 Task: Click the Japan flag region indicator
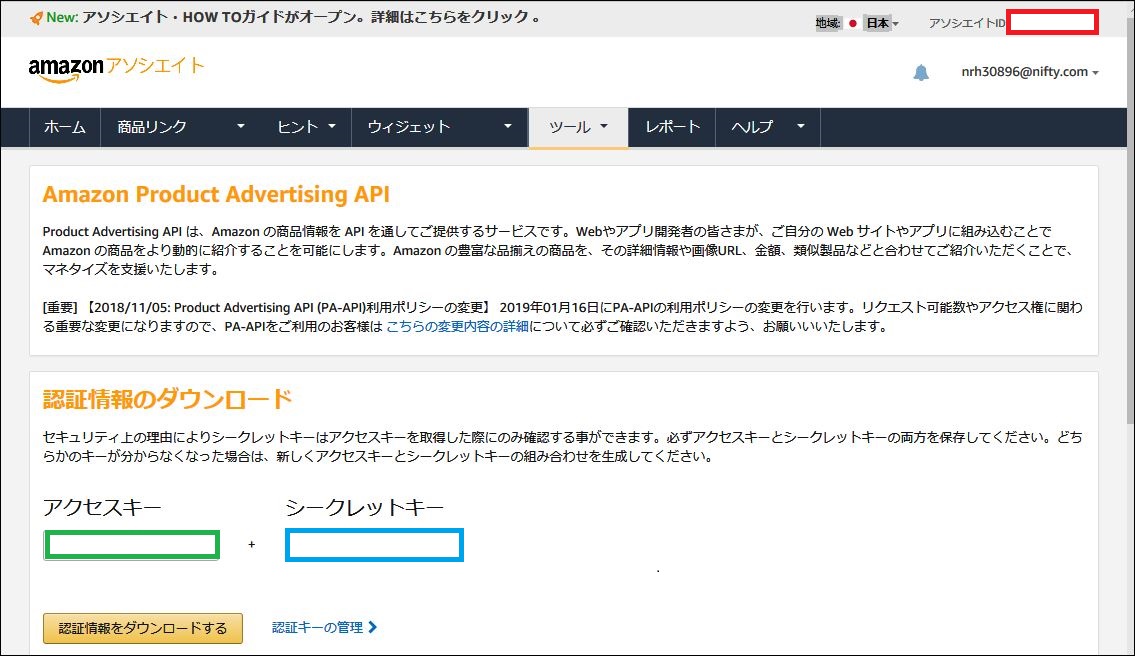point(853,23)
